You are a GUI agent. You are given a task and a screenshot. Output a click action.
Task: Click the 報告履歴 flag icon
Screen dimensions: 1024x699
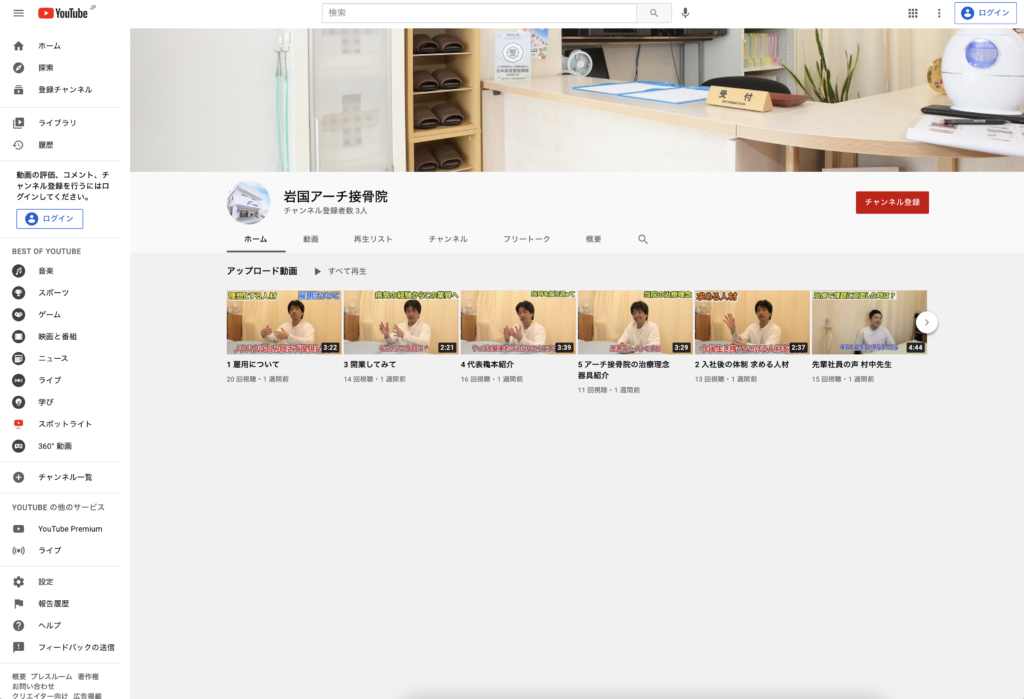pyautogui.click(x=18, y=604)
